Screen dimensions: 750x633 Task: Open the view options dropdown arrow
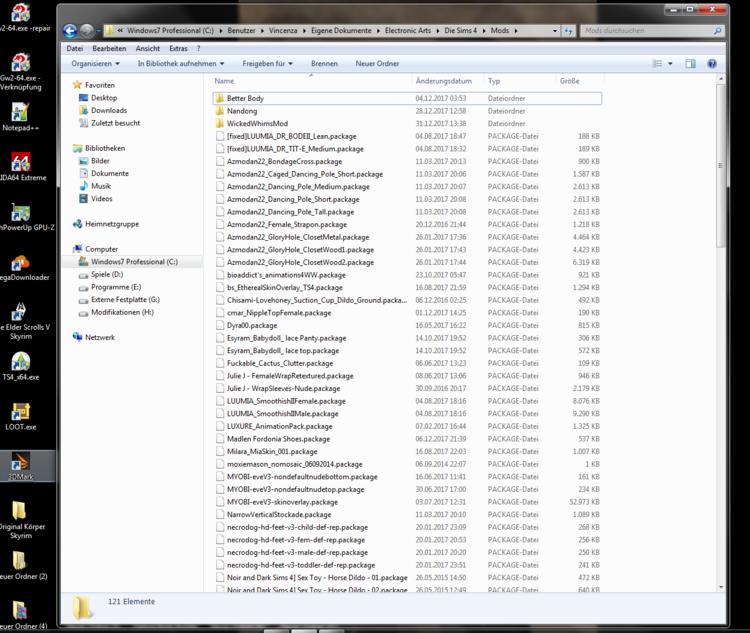pos(670,64)
